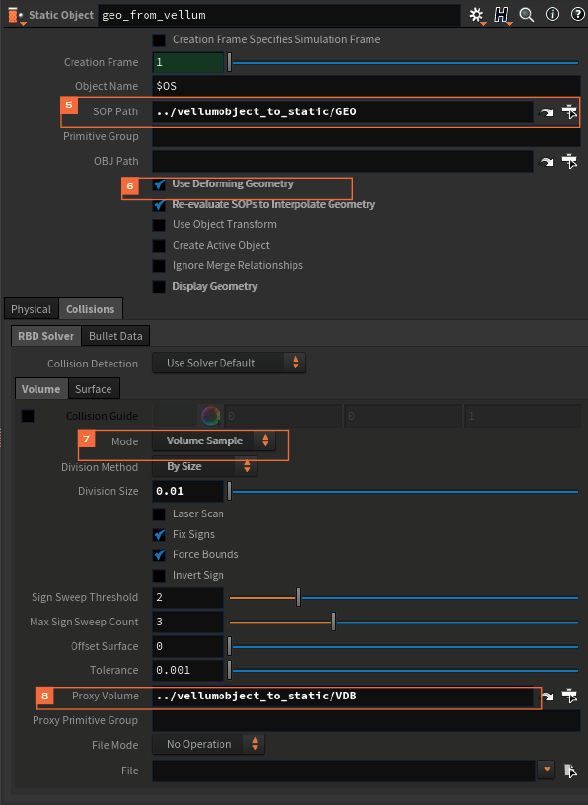
Task: Click the circled info icon
Action: click(x=553, y=14)
